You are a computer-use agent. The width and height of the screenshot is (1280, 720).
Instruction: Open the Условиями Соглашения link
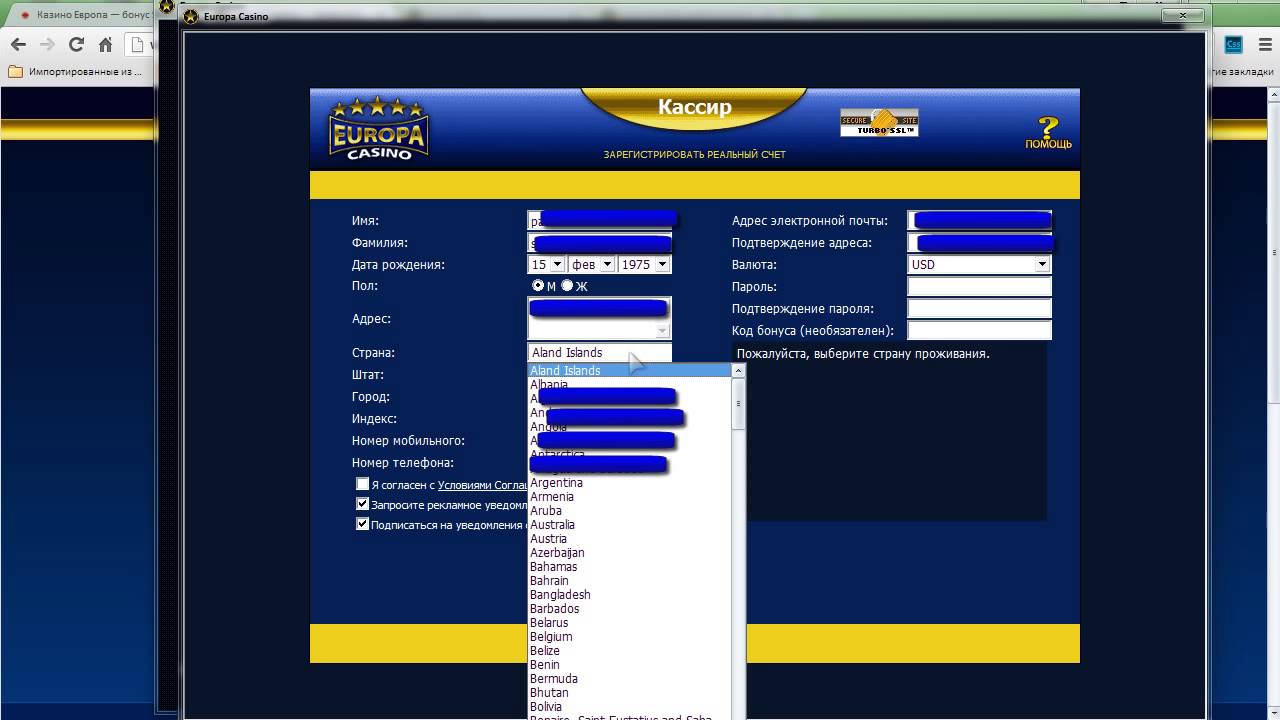(482, 485)
